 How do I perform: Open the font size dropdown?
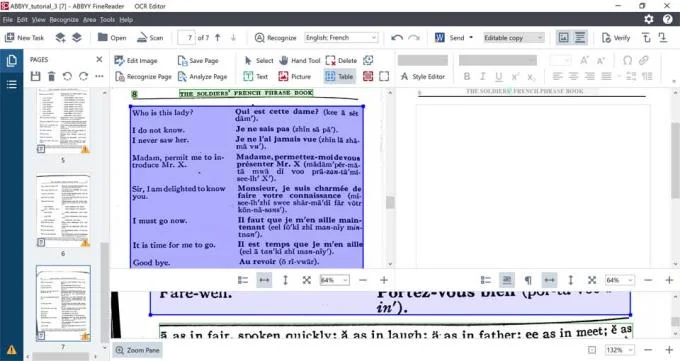pos(560,60)
